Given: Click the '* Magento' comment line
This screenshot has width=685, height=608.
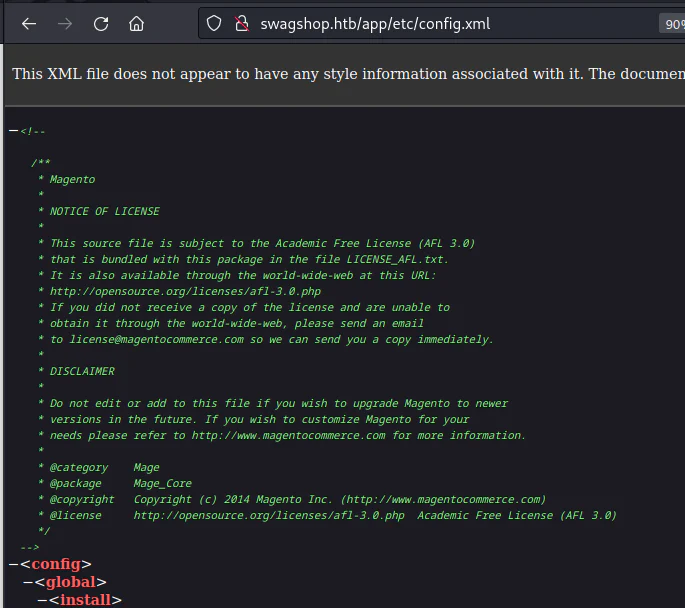Looking at the screenshot, I should click(66, 180).
